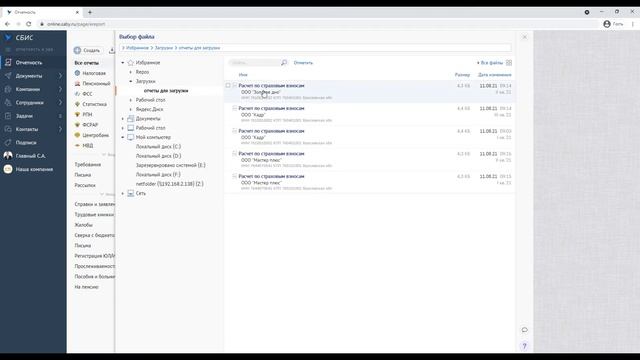Click the Сеть network icon

(131, 193)
